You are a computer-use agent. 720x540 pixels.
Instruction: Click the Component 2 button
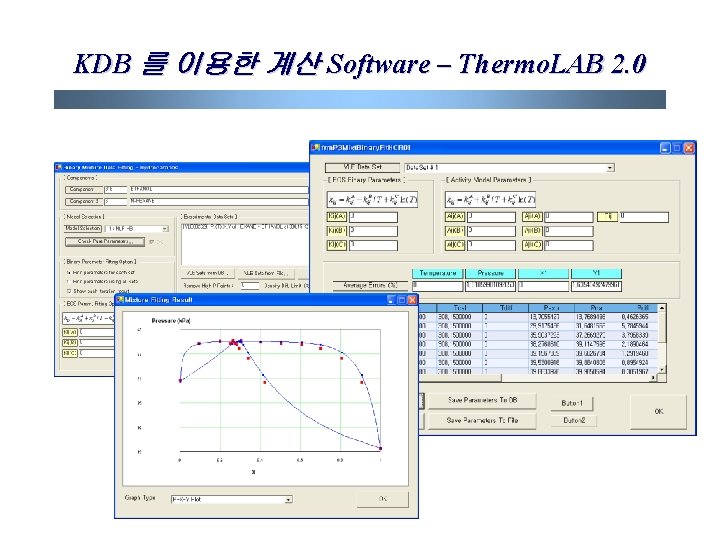[83, 201]
